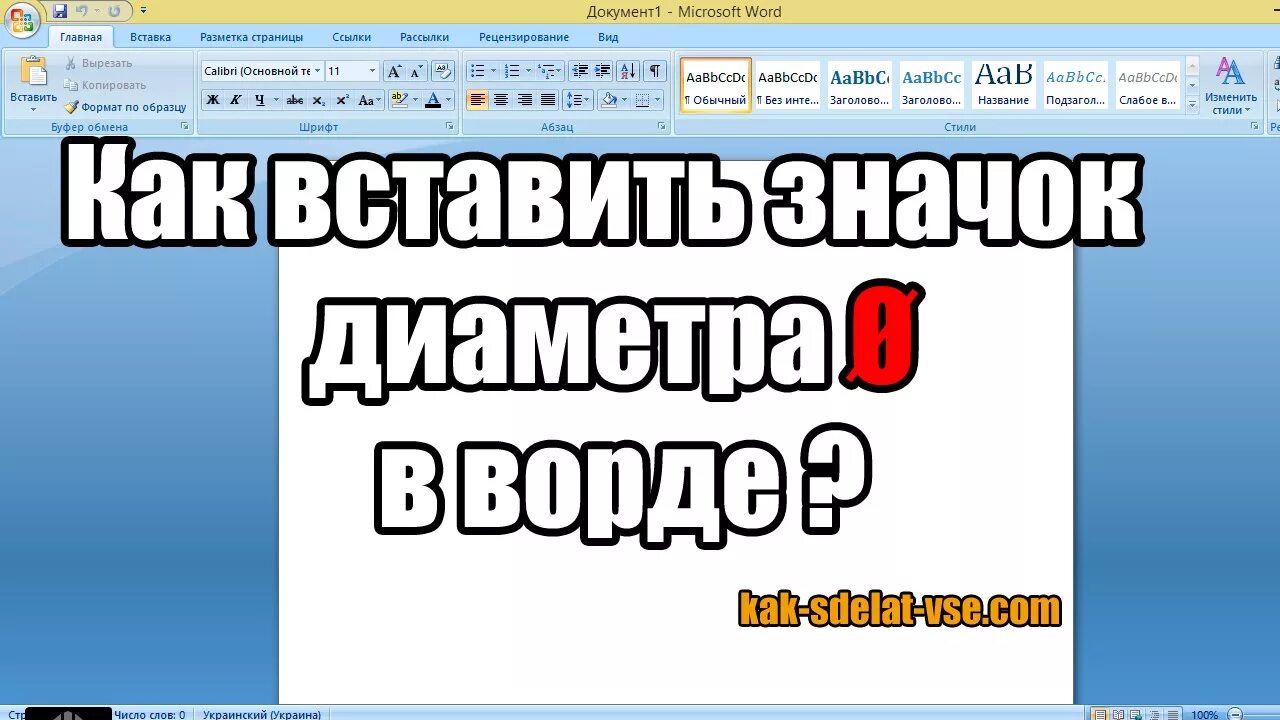
Task: Select the Без интервала style
Action: click(x=787, y=85)
